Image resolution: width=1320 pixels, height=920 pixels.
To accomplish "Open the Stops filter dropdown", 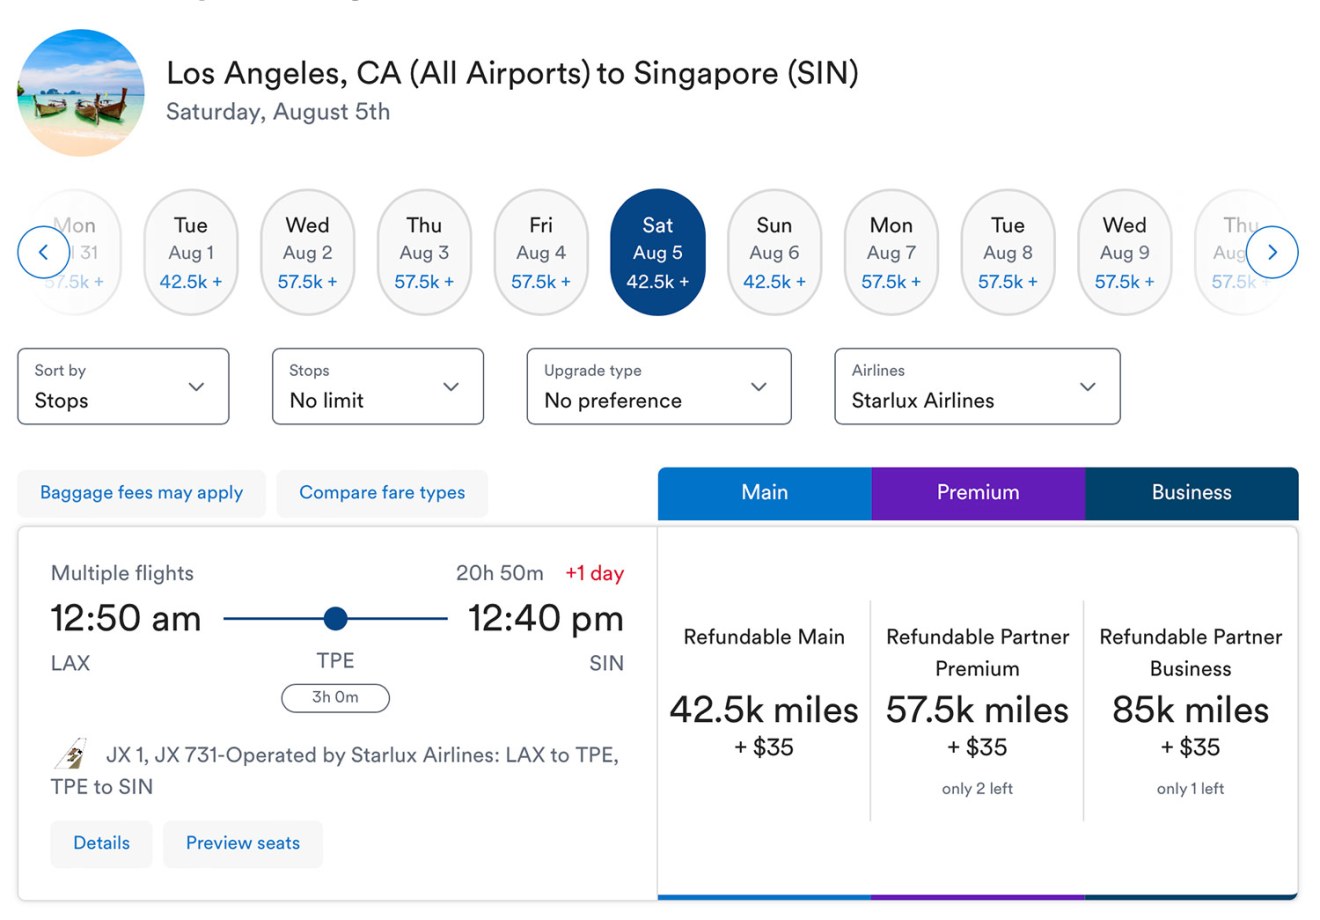I will (x=377, y=387).
